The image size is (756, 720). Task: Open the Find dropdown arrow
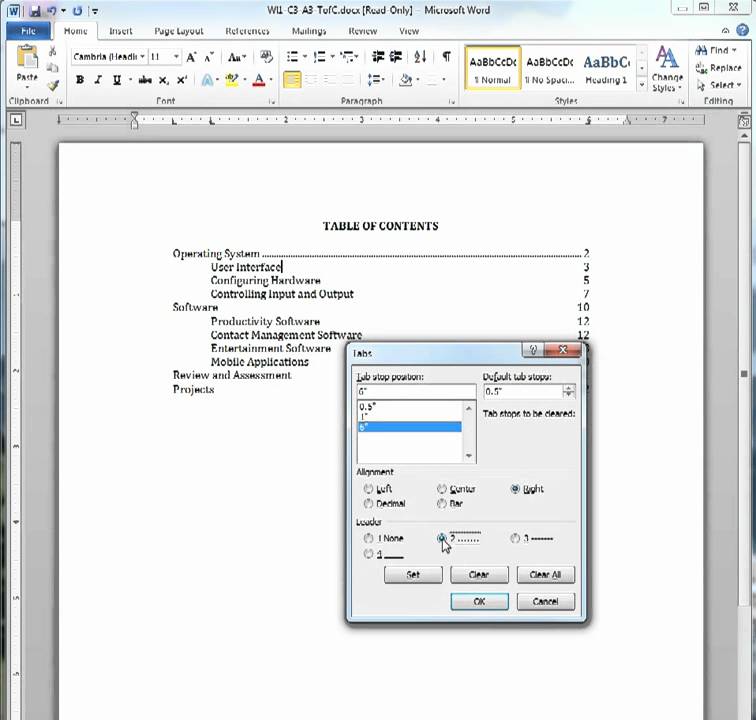(734, 50)
